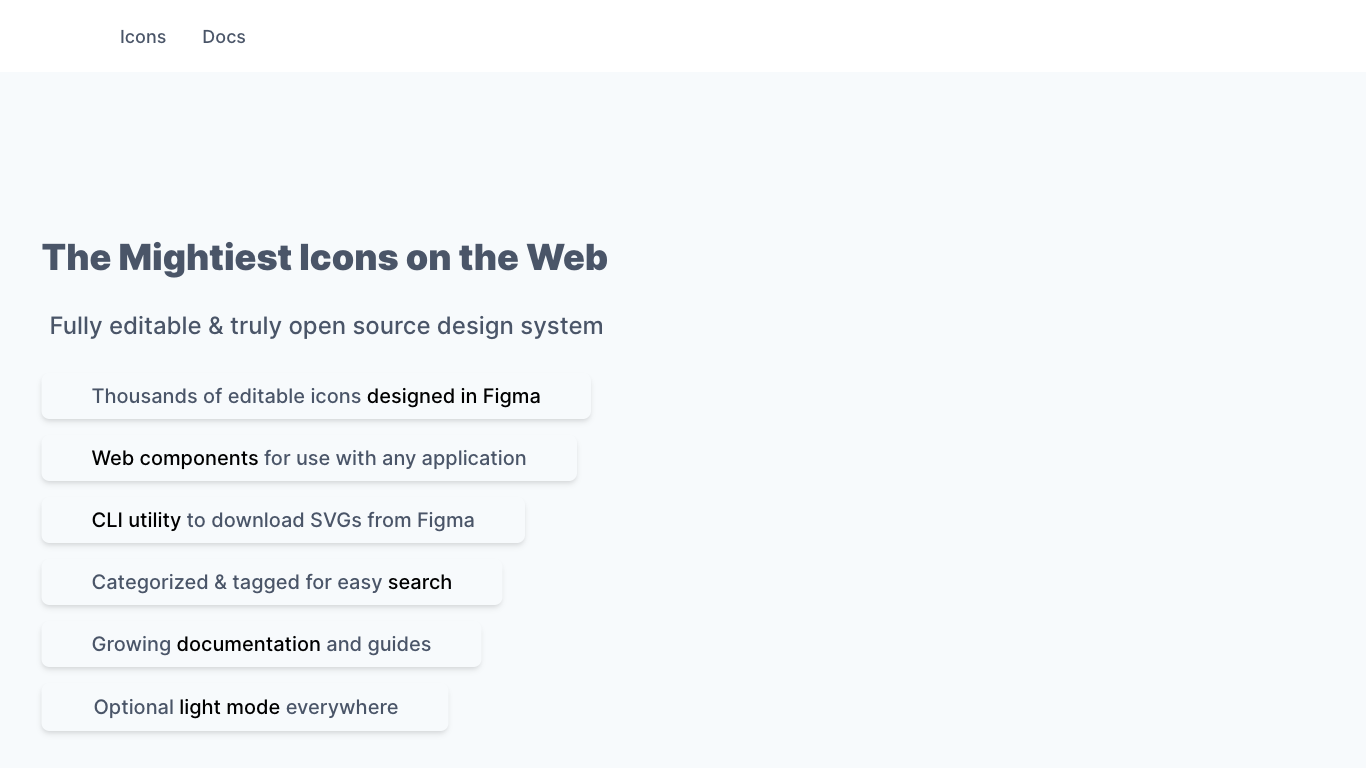Click the word 'Optional' in last card
This screenshot has width=1366, height=768.
[x=134, y=707]
